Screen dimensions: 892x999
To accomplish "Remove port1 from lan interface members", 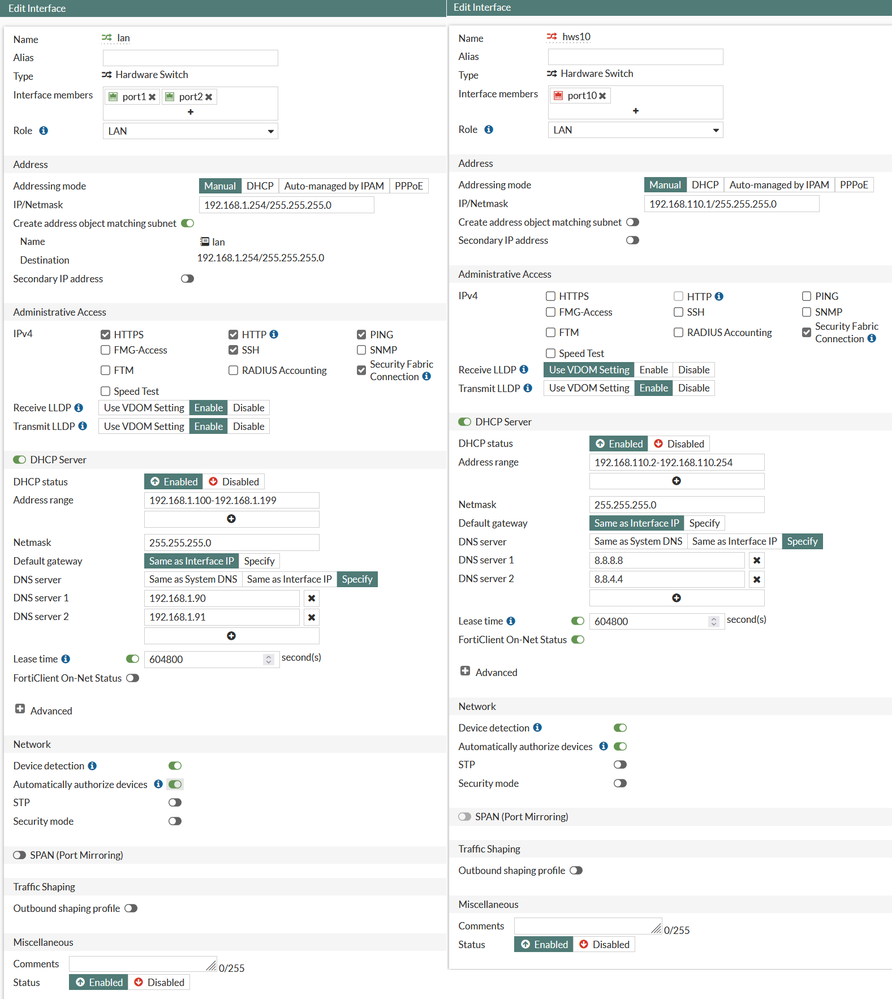I will (x=152, y=97).
